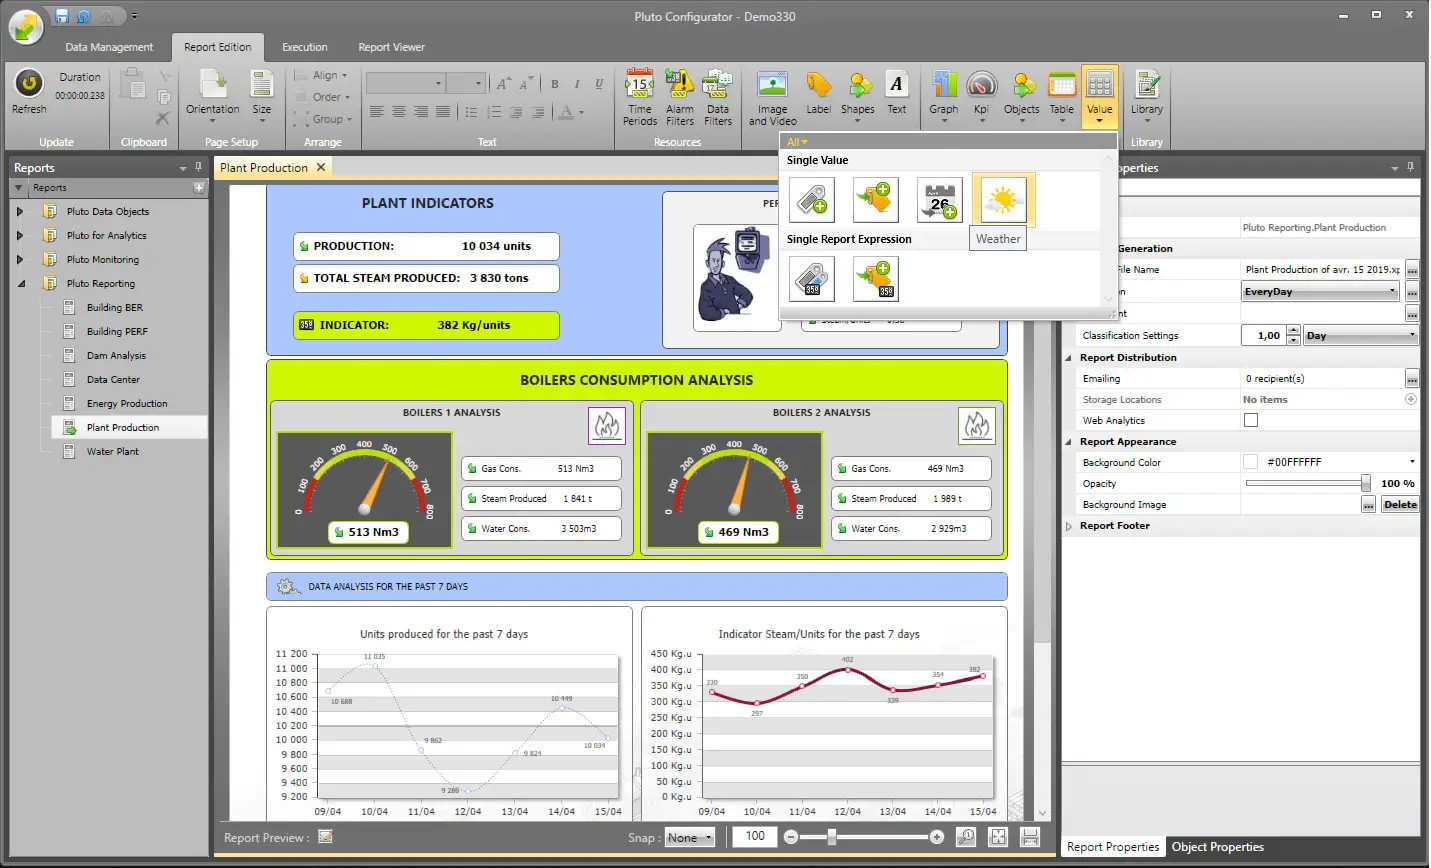Open the Data Filters resource
The height and width of the screenshot is (868, 1431).
pyautogui.click(x=718, y=97)
